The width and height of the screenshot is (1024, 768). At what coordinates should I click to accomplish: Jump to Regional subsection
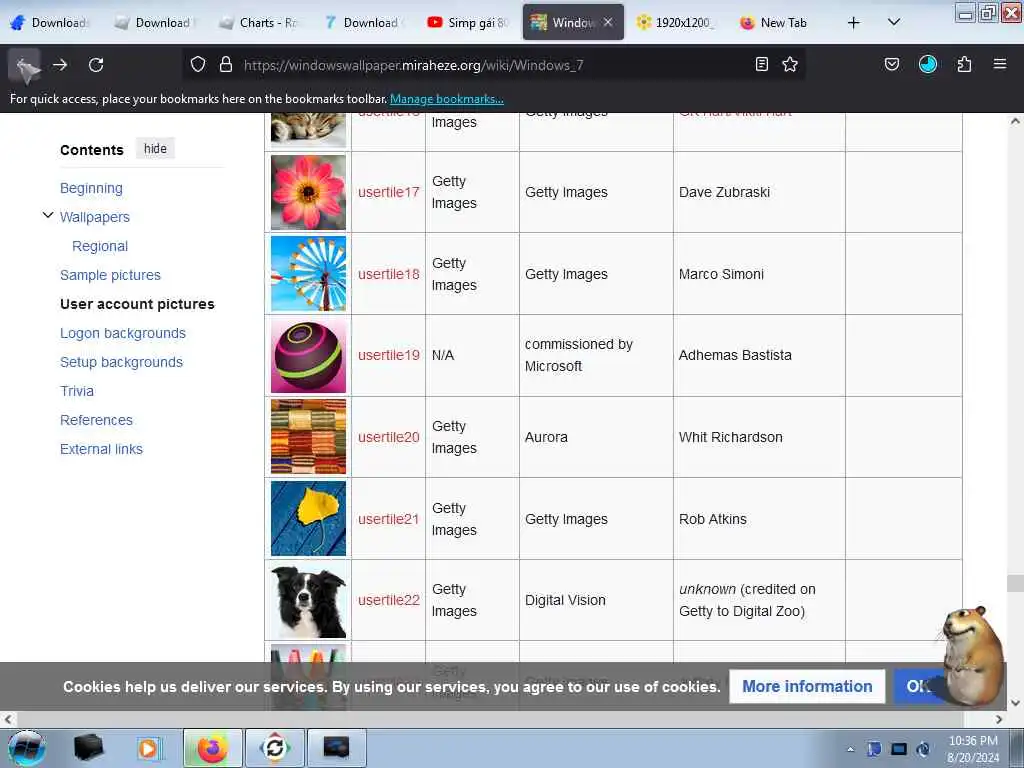pos(100,246)
